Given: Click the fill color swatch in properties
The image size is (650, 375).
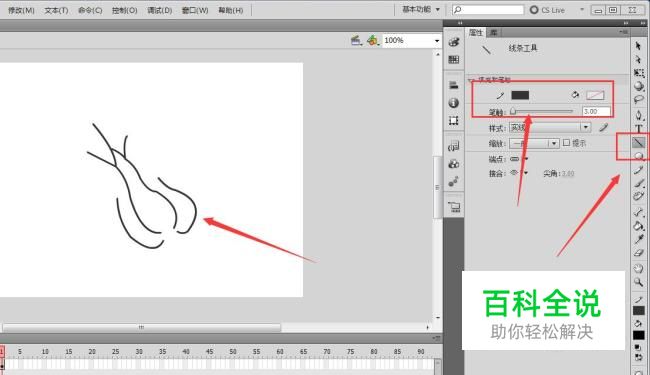Looking at the screenshot, I should pyautogui.click(x=595, y=95).
